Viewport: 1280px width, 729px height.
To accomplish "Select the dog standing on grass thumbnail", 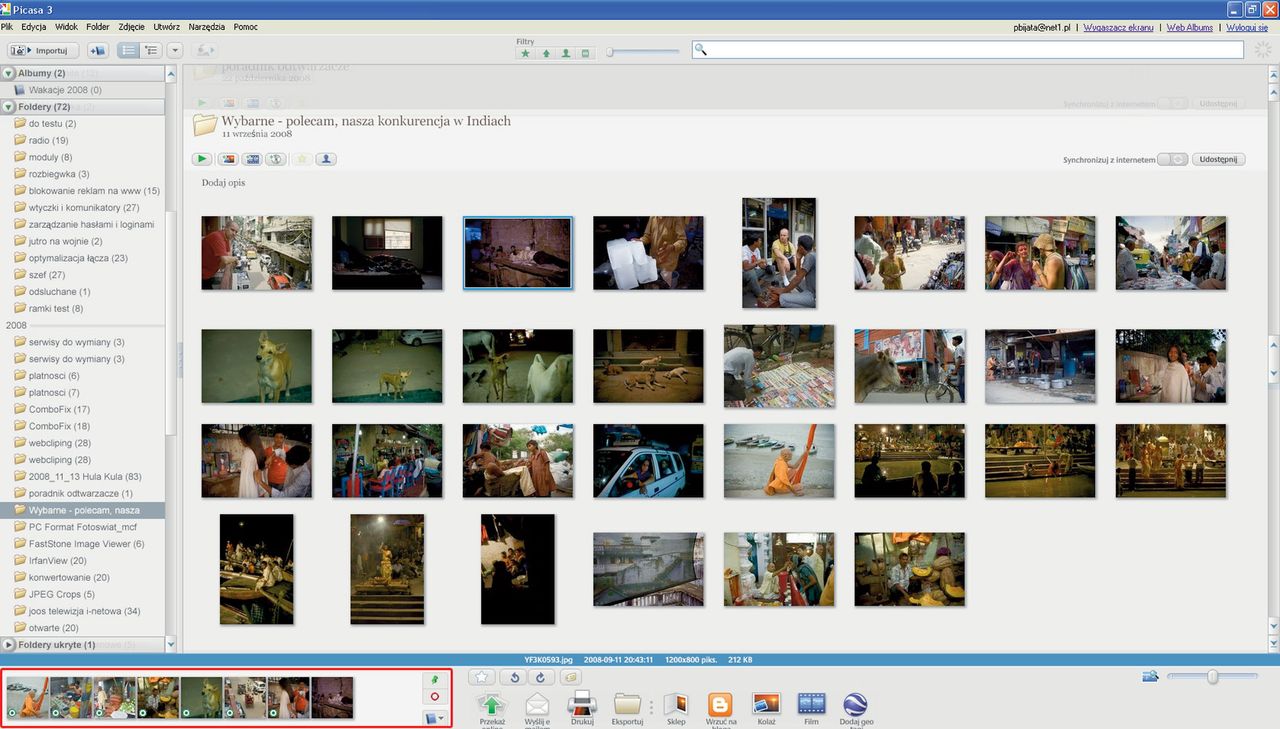I will 256,366.
